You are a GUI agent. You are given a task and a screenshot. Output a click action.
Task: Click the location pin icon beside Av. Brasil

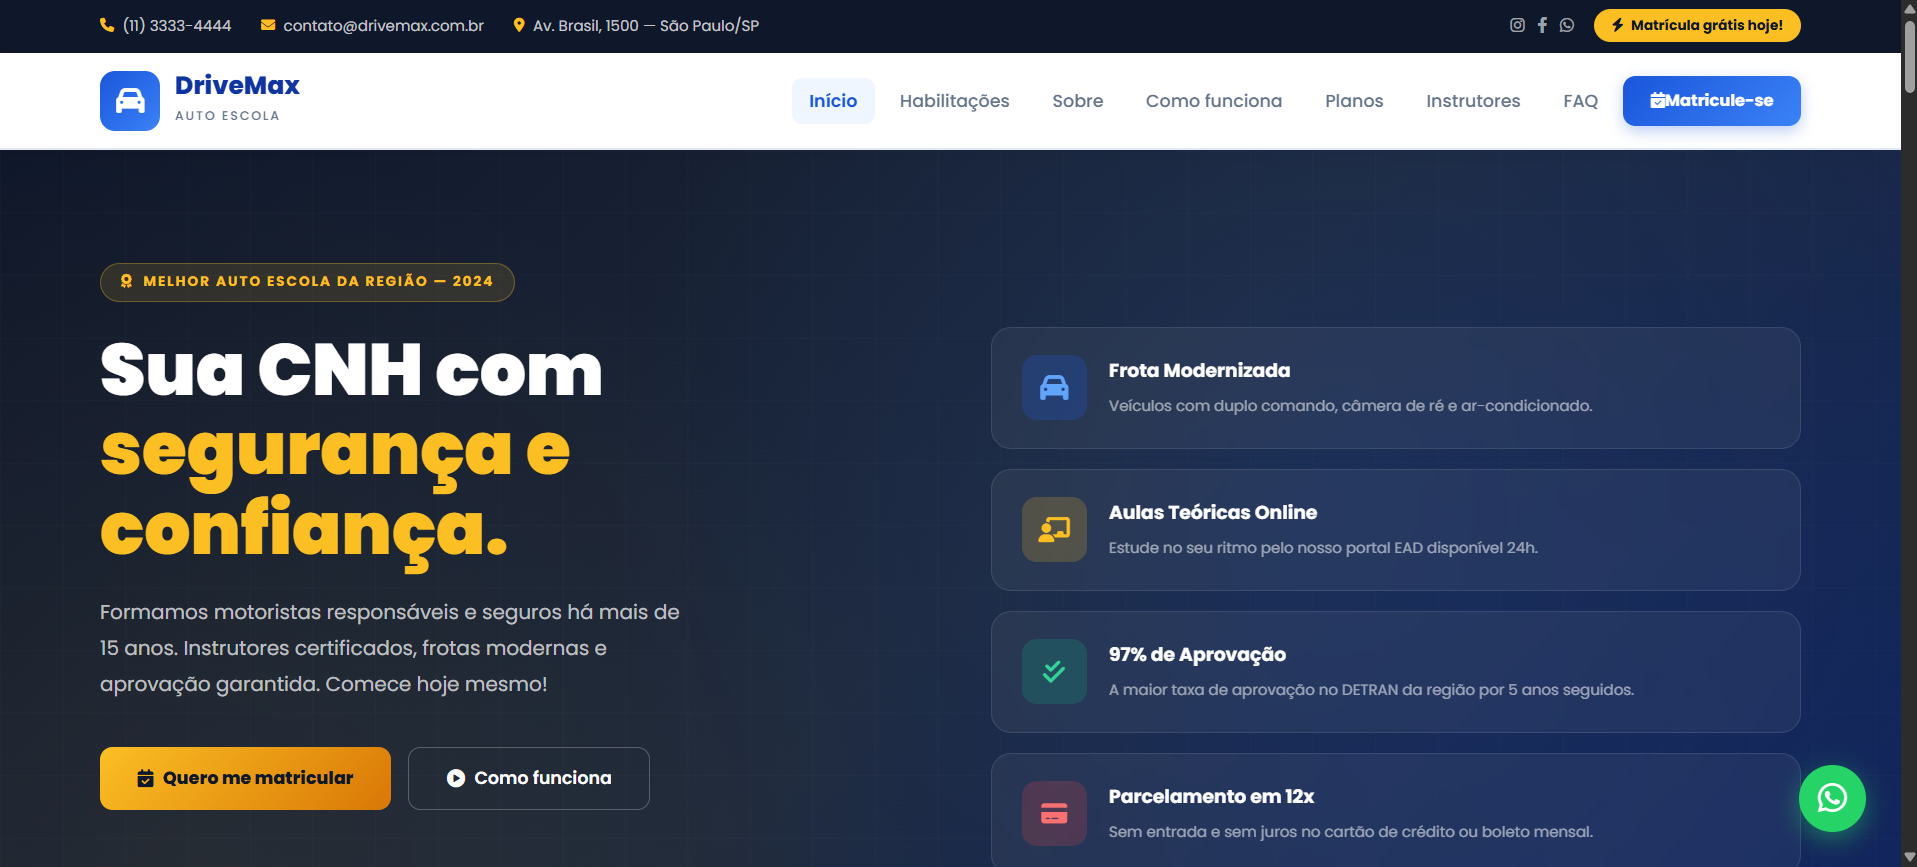[x=519, y=25]
